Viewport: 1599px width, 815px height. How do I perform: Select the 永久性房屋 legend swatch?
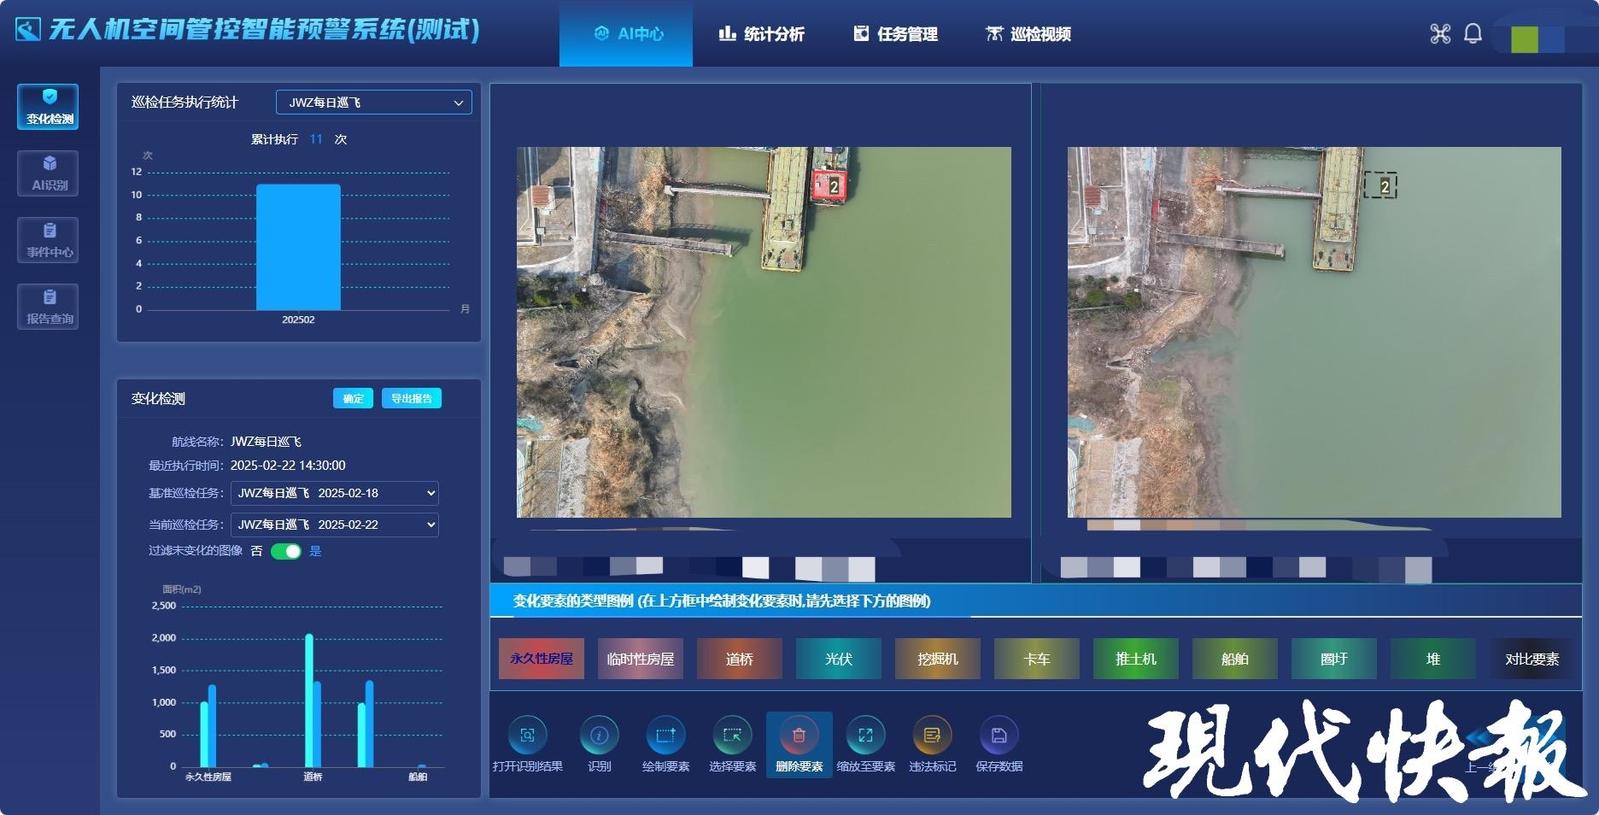[541, 659]
